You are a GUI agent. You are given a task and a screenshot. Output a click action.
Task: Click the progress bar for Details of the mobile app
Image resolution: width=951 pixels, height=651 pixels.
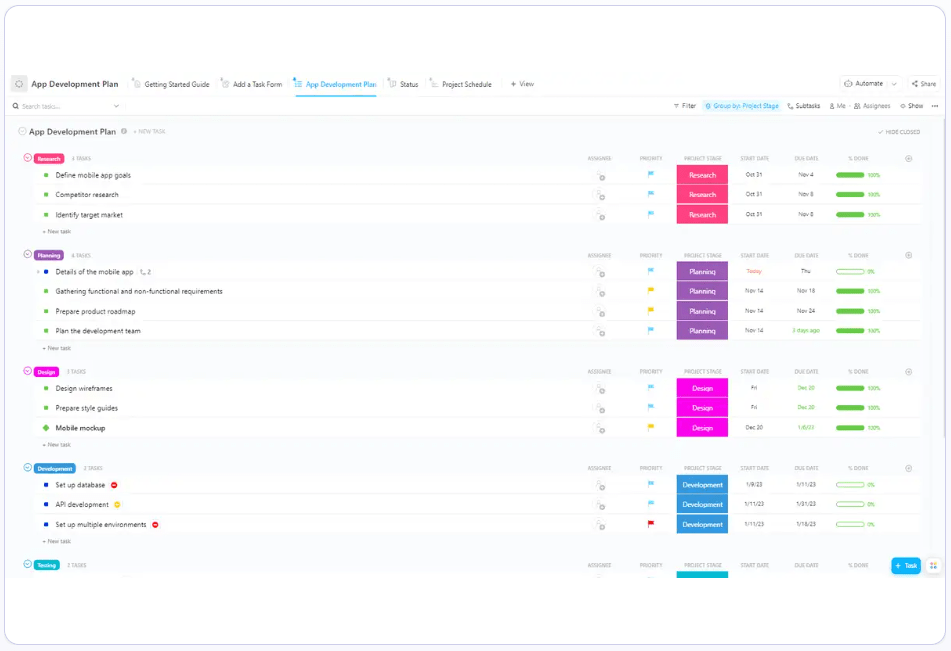[x=850, y=272]
